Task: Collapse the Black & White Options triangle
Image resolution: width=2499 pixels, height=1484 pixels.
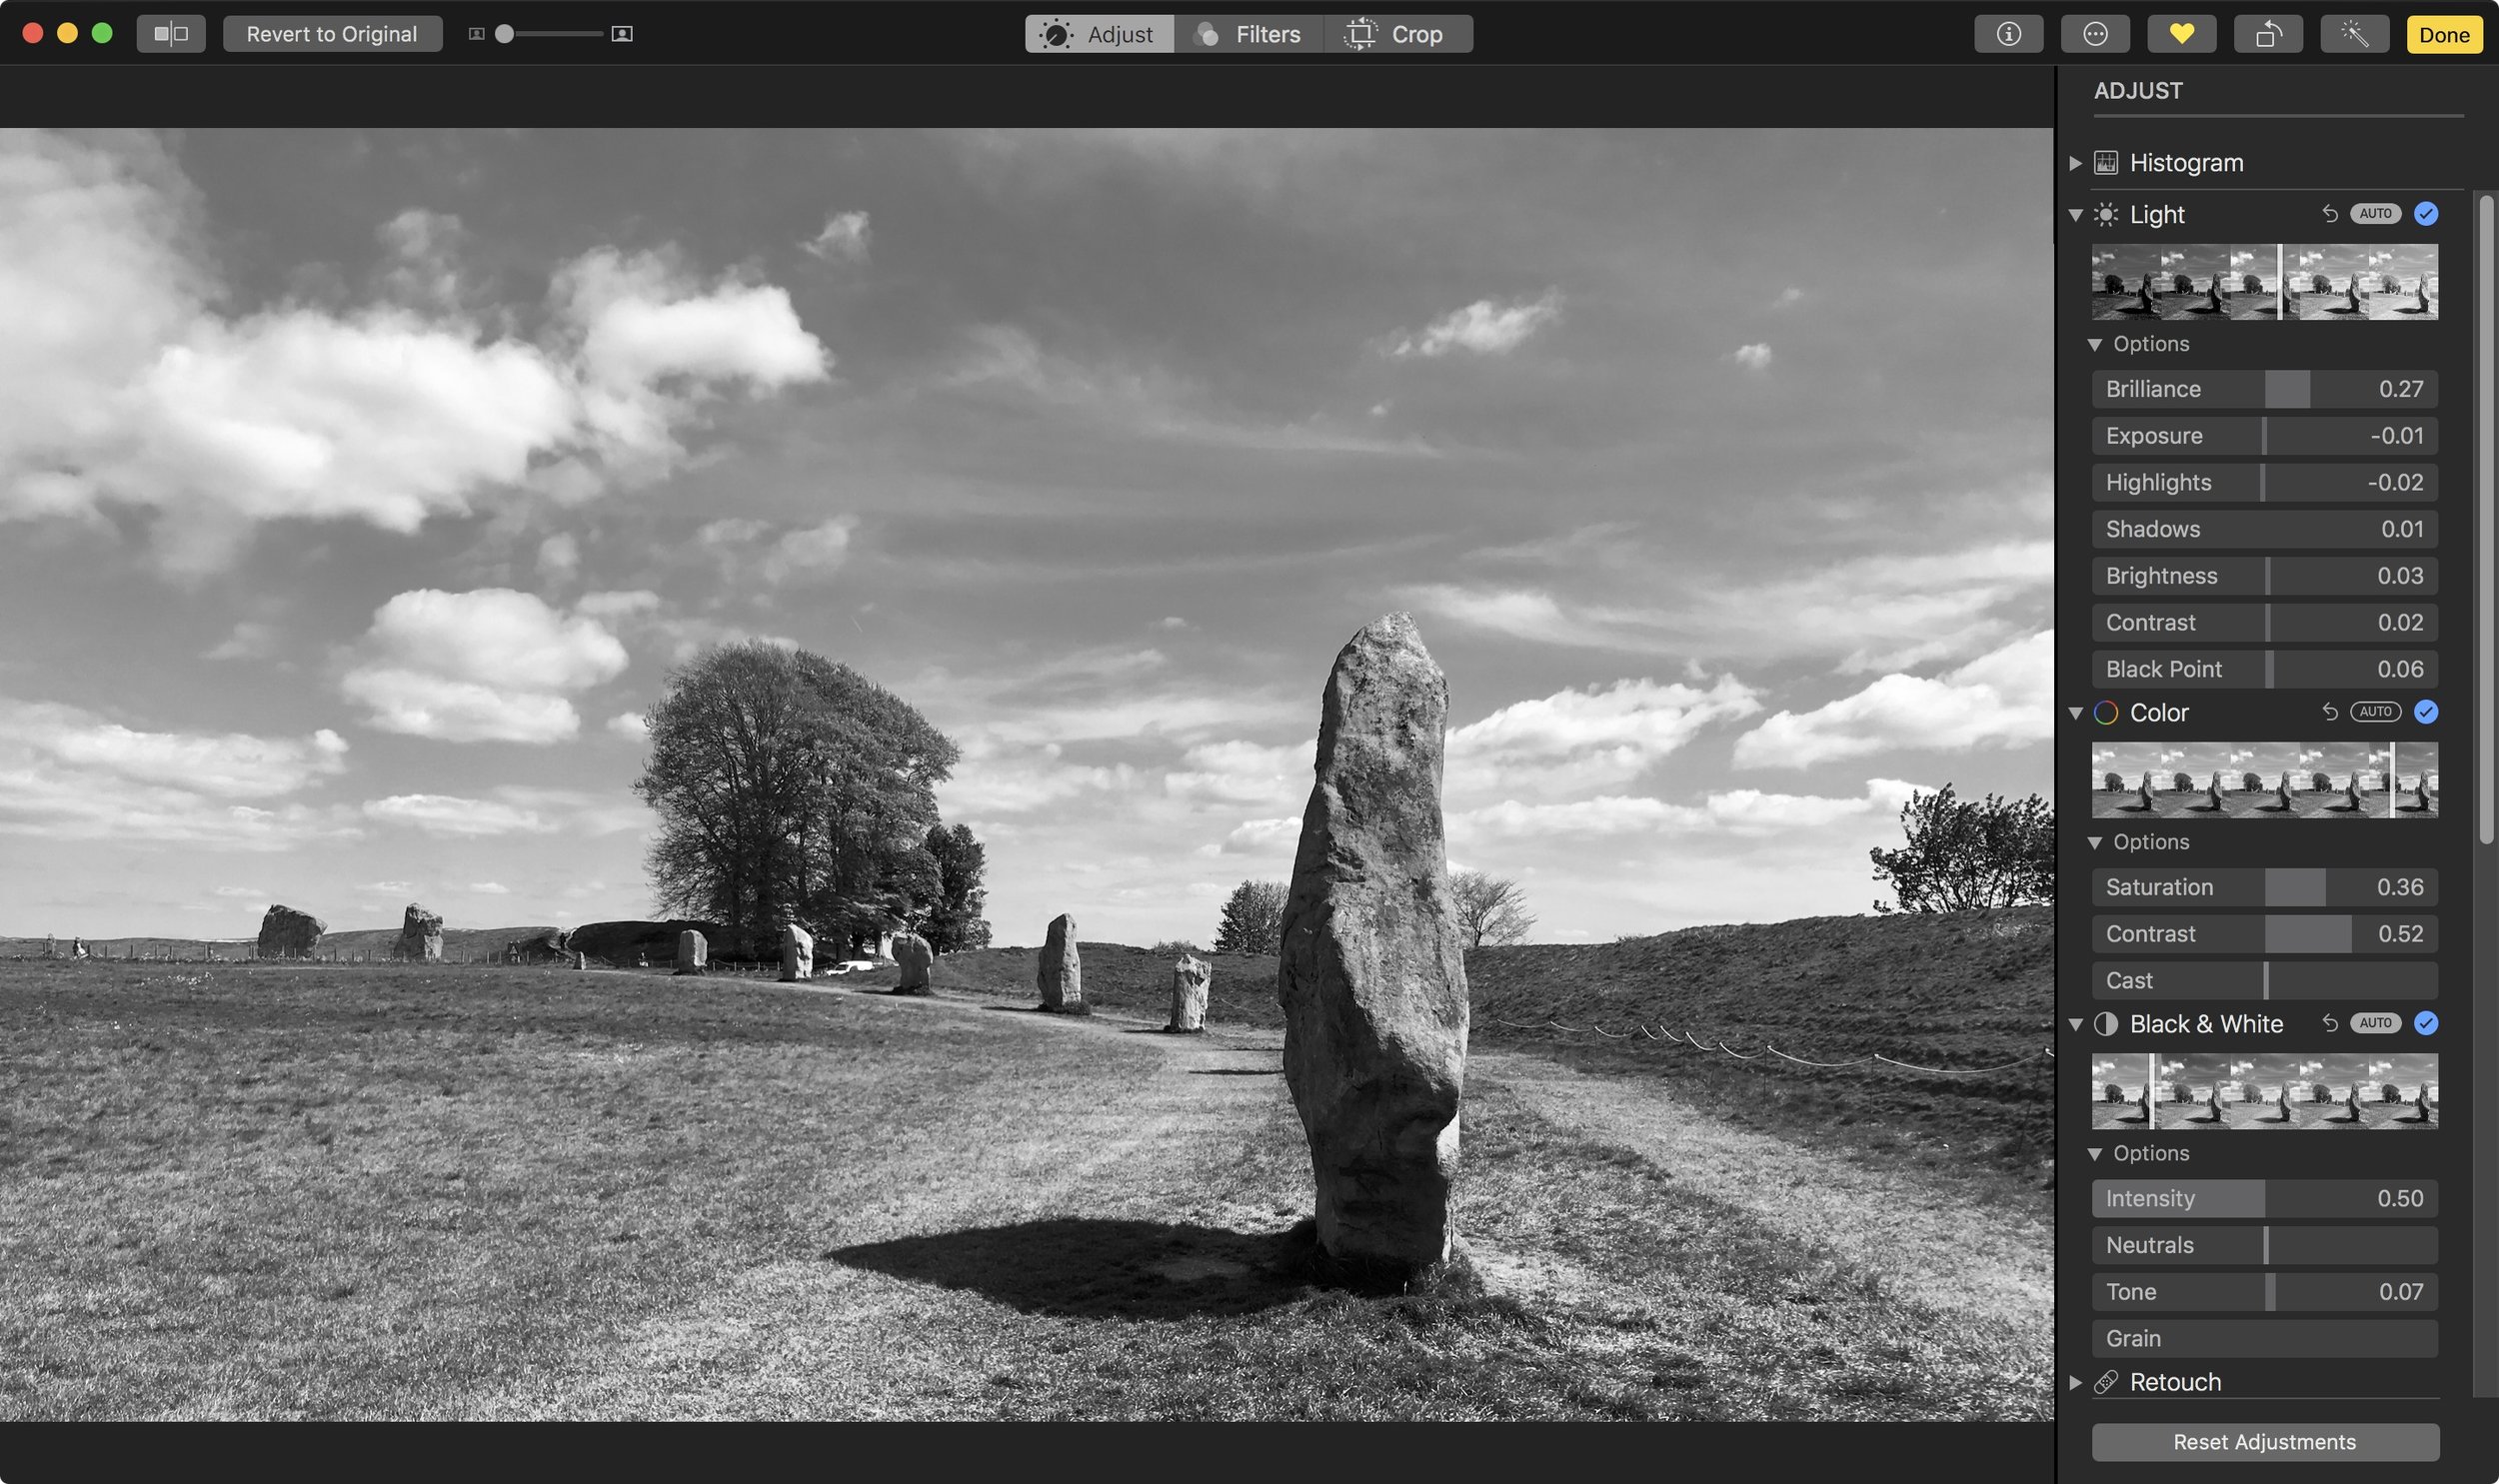Action: 2095,1153
